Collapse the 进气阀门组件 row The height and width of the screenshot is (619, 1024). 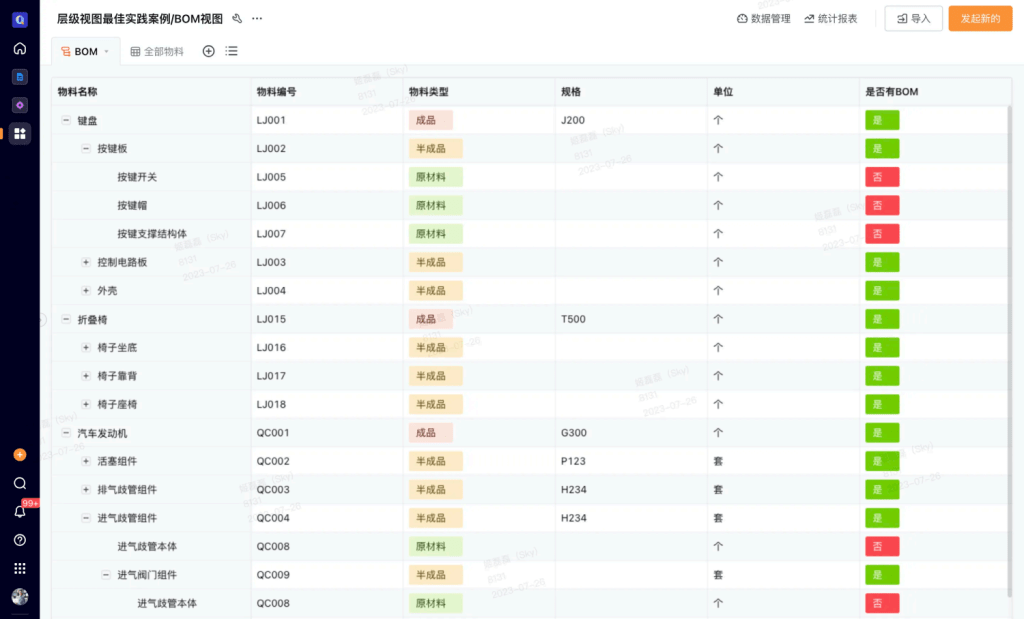coord(106,575)
